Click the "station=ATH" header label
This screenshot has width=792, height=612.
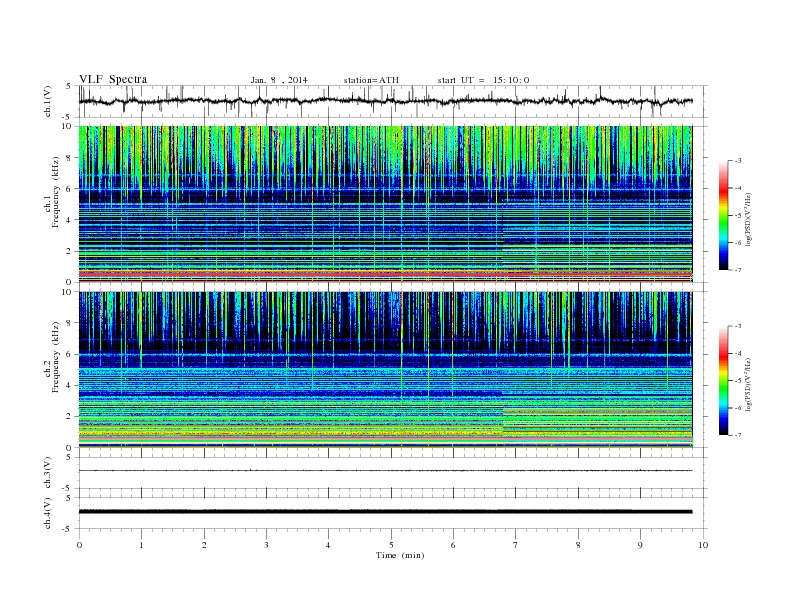coord(371,80)
